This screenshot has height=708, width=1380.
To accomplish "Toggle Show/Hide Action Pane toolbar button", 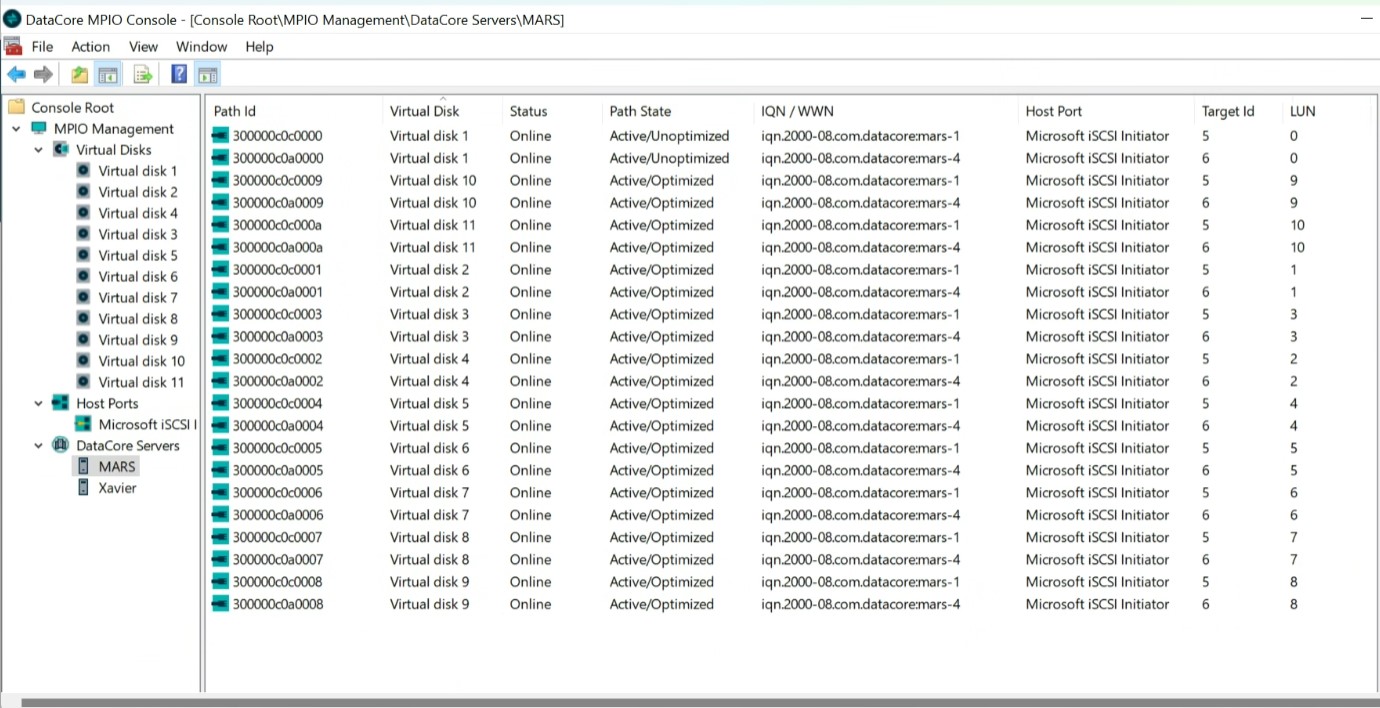I will [x=207, y=75].
